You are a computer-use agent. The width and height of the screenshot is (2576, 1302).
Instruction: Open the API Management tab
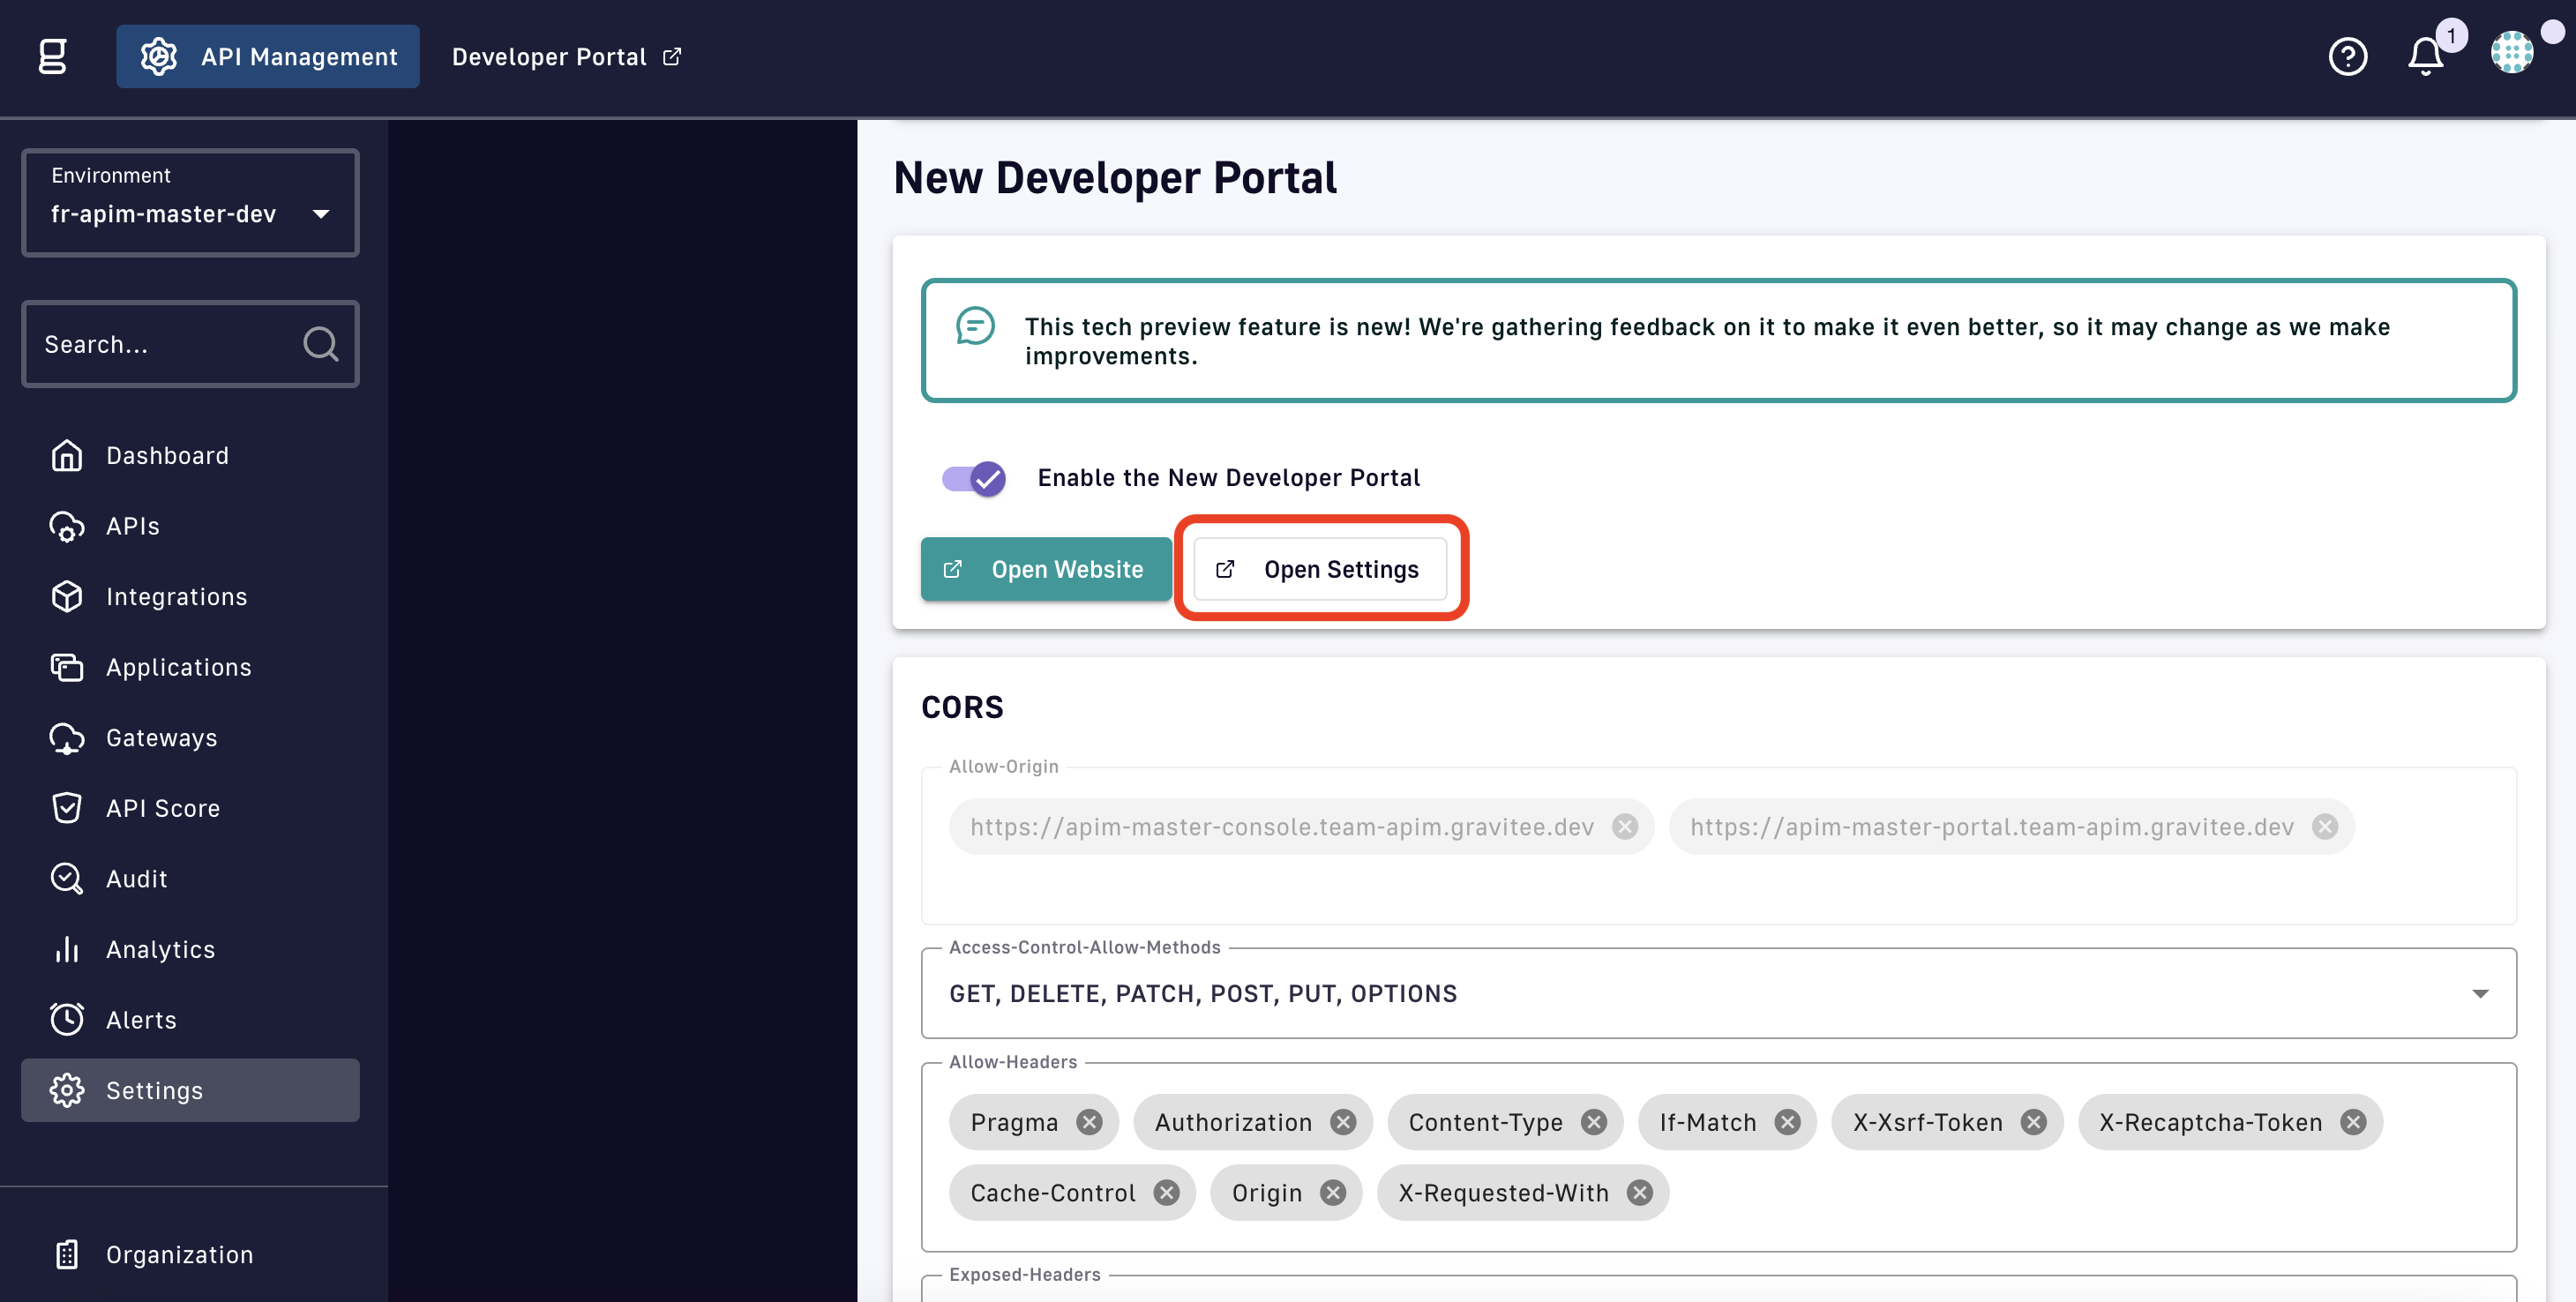pos(268,57)
